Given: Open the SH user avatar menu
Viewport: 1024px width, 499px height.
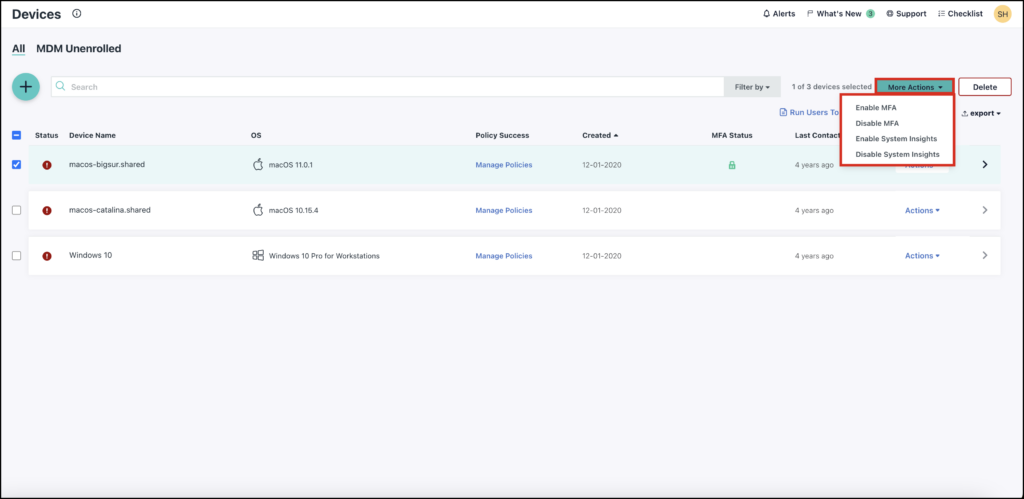Looking at the screenshot, I should [x=1002, y=14].
